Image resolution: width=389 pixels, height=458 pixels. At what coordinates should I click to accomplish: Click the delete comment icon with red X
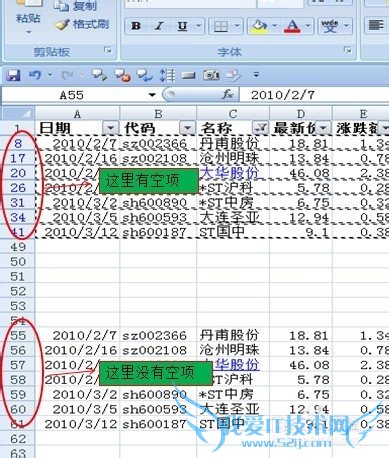(122, 75)
